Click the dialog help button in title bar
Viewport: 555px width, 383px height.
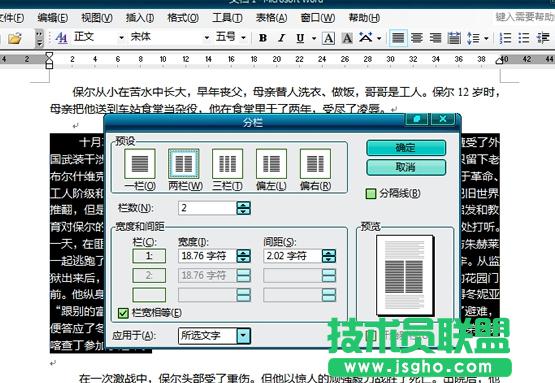pyautogui.click(x=416, y=119)
